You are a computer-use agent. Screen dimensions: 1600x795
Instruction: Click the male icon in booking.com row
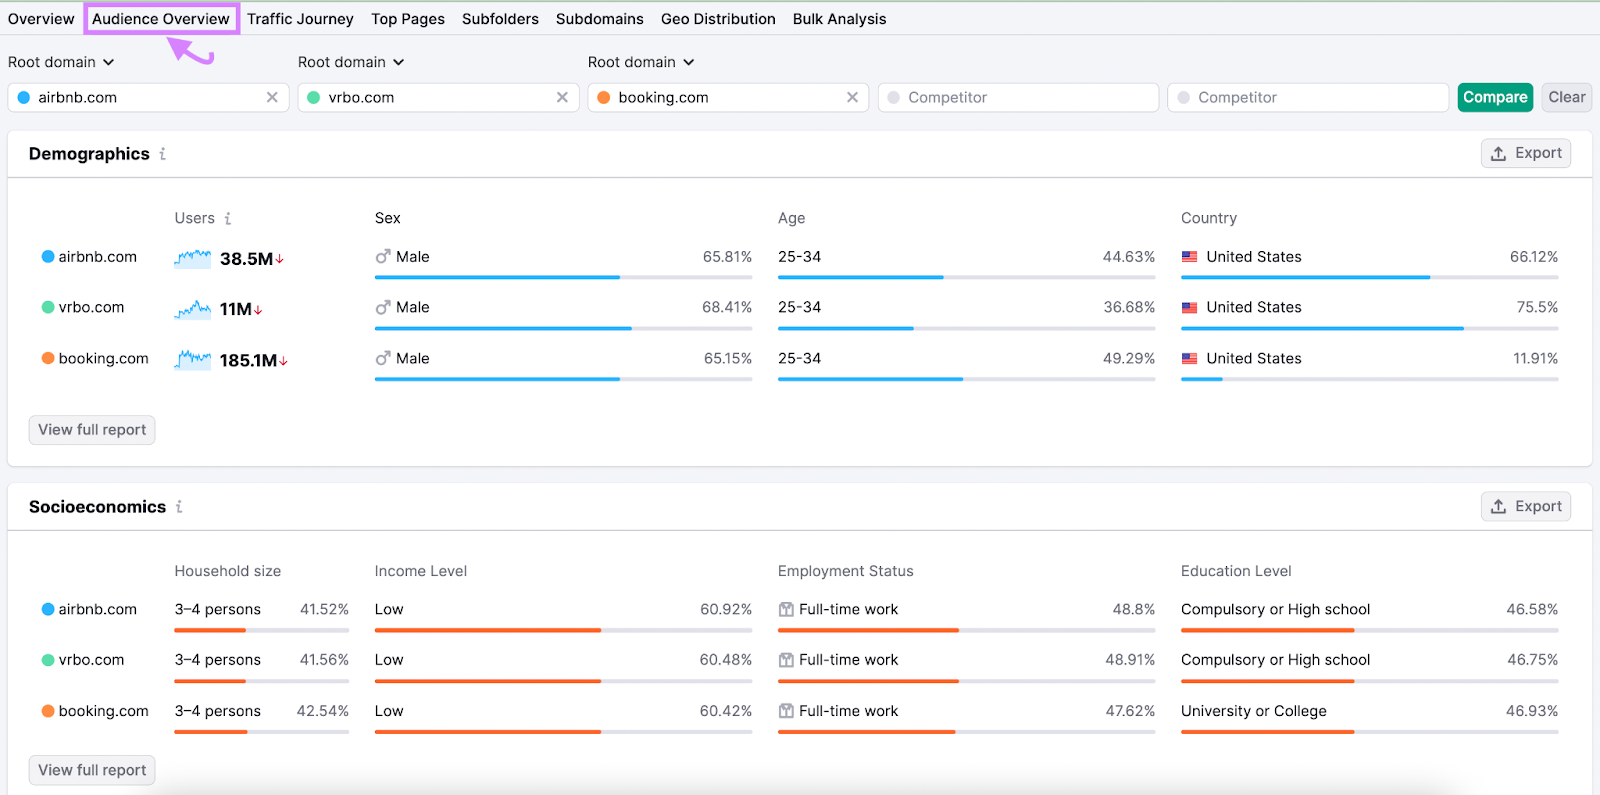383,358
